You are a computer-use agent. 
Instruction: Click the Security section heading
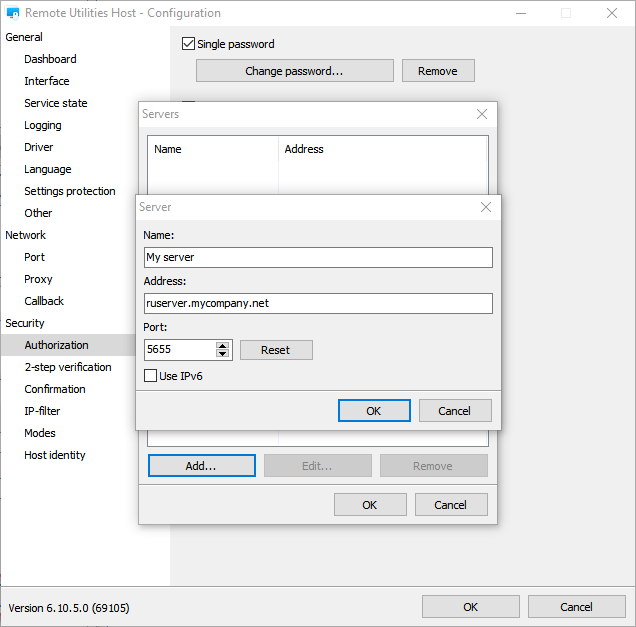coord(25,323)
